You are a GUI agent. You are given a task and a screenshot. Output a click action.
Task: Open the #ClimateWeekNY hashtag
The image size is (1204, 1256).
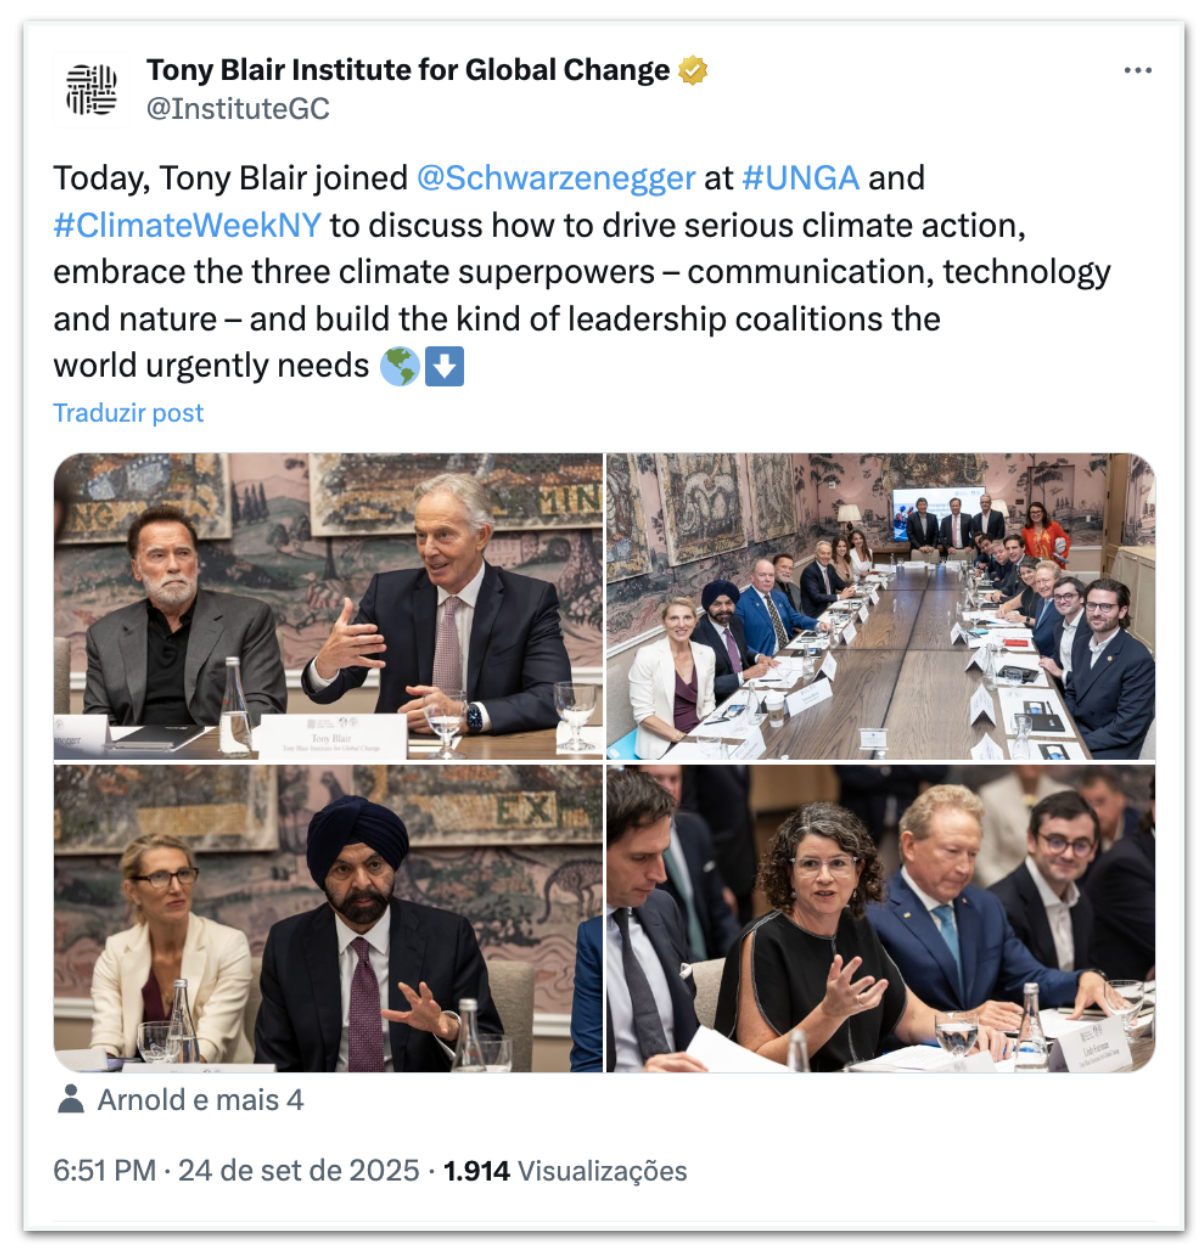[187, 225]
